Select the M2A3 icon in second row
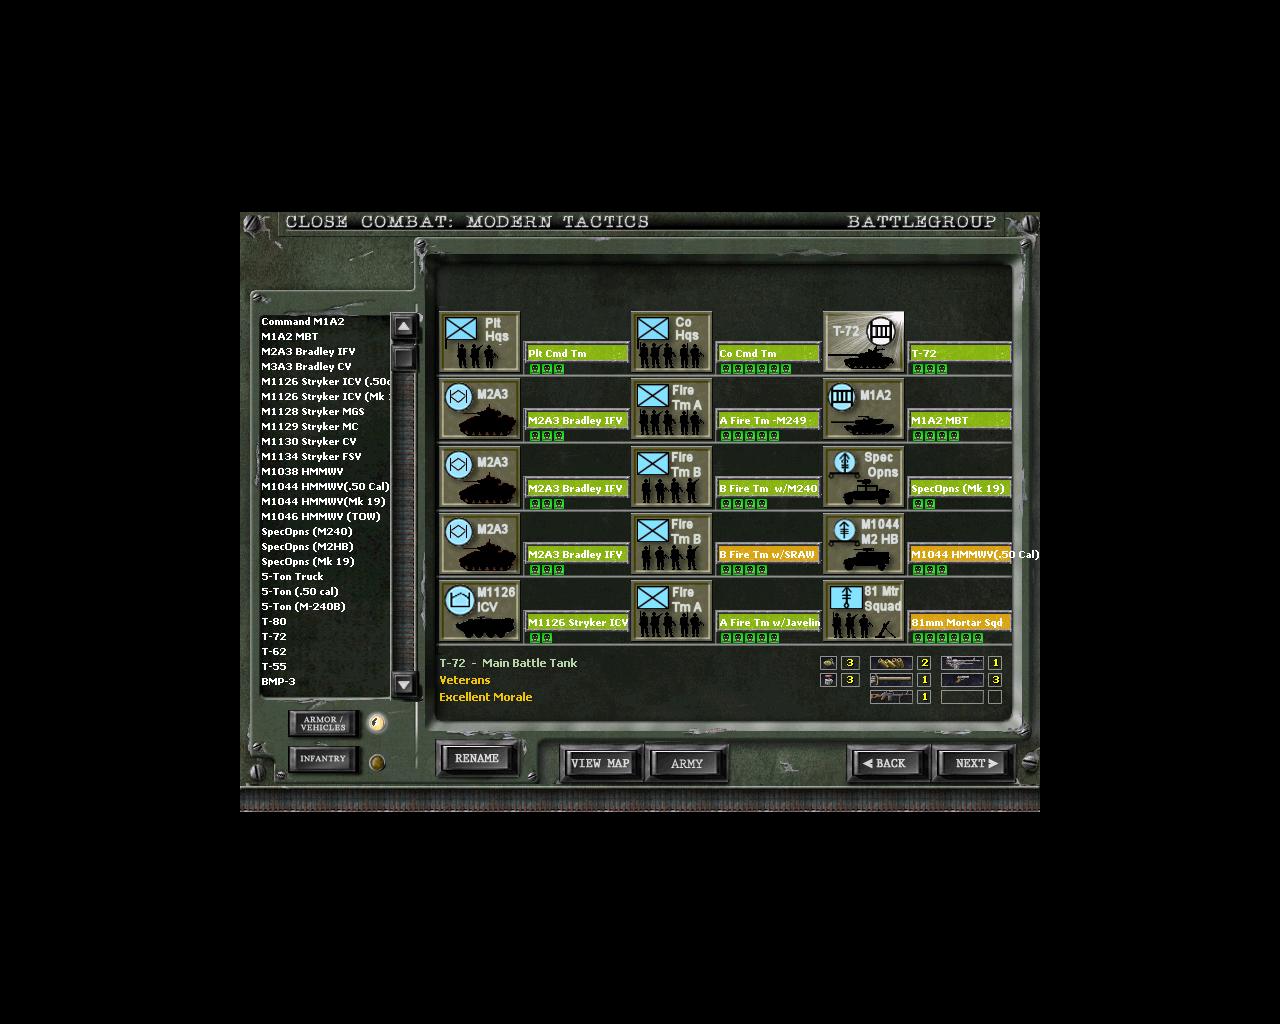1280x1024 pixels. 479,409
